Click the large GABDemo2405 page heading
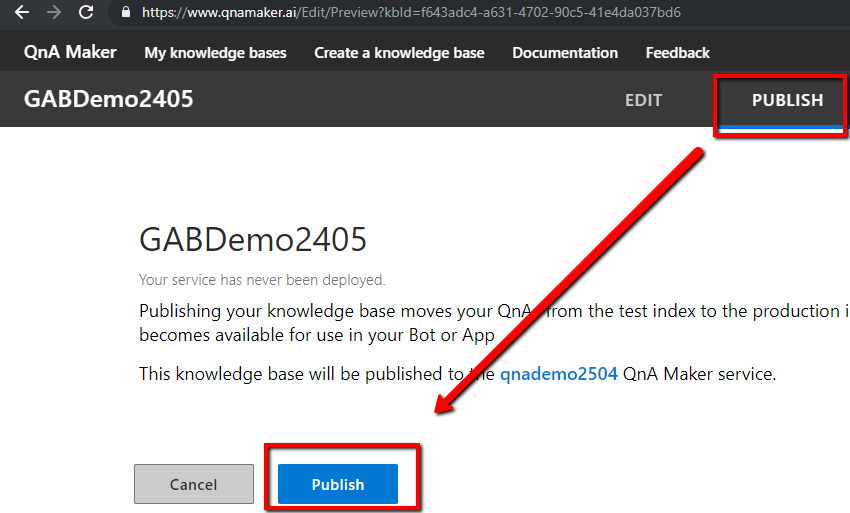Viewport: 850px width, 513px height. [x=253, y=239]
